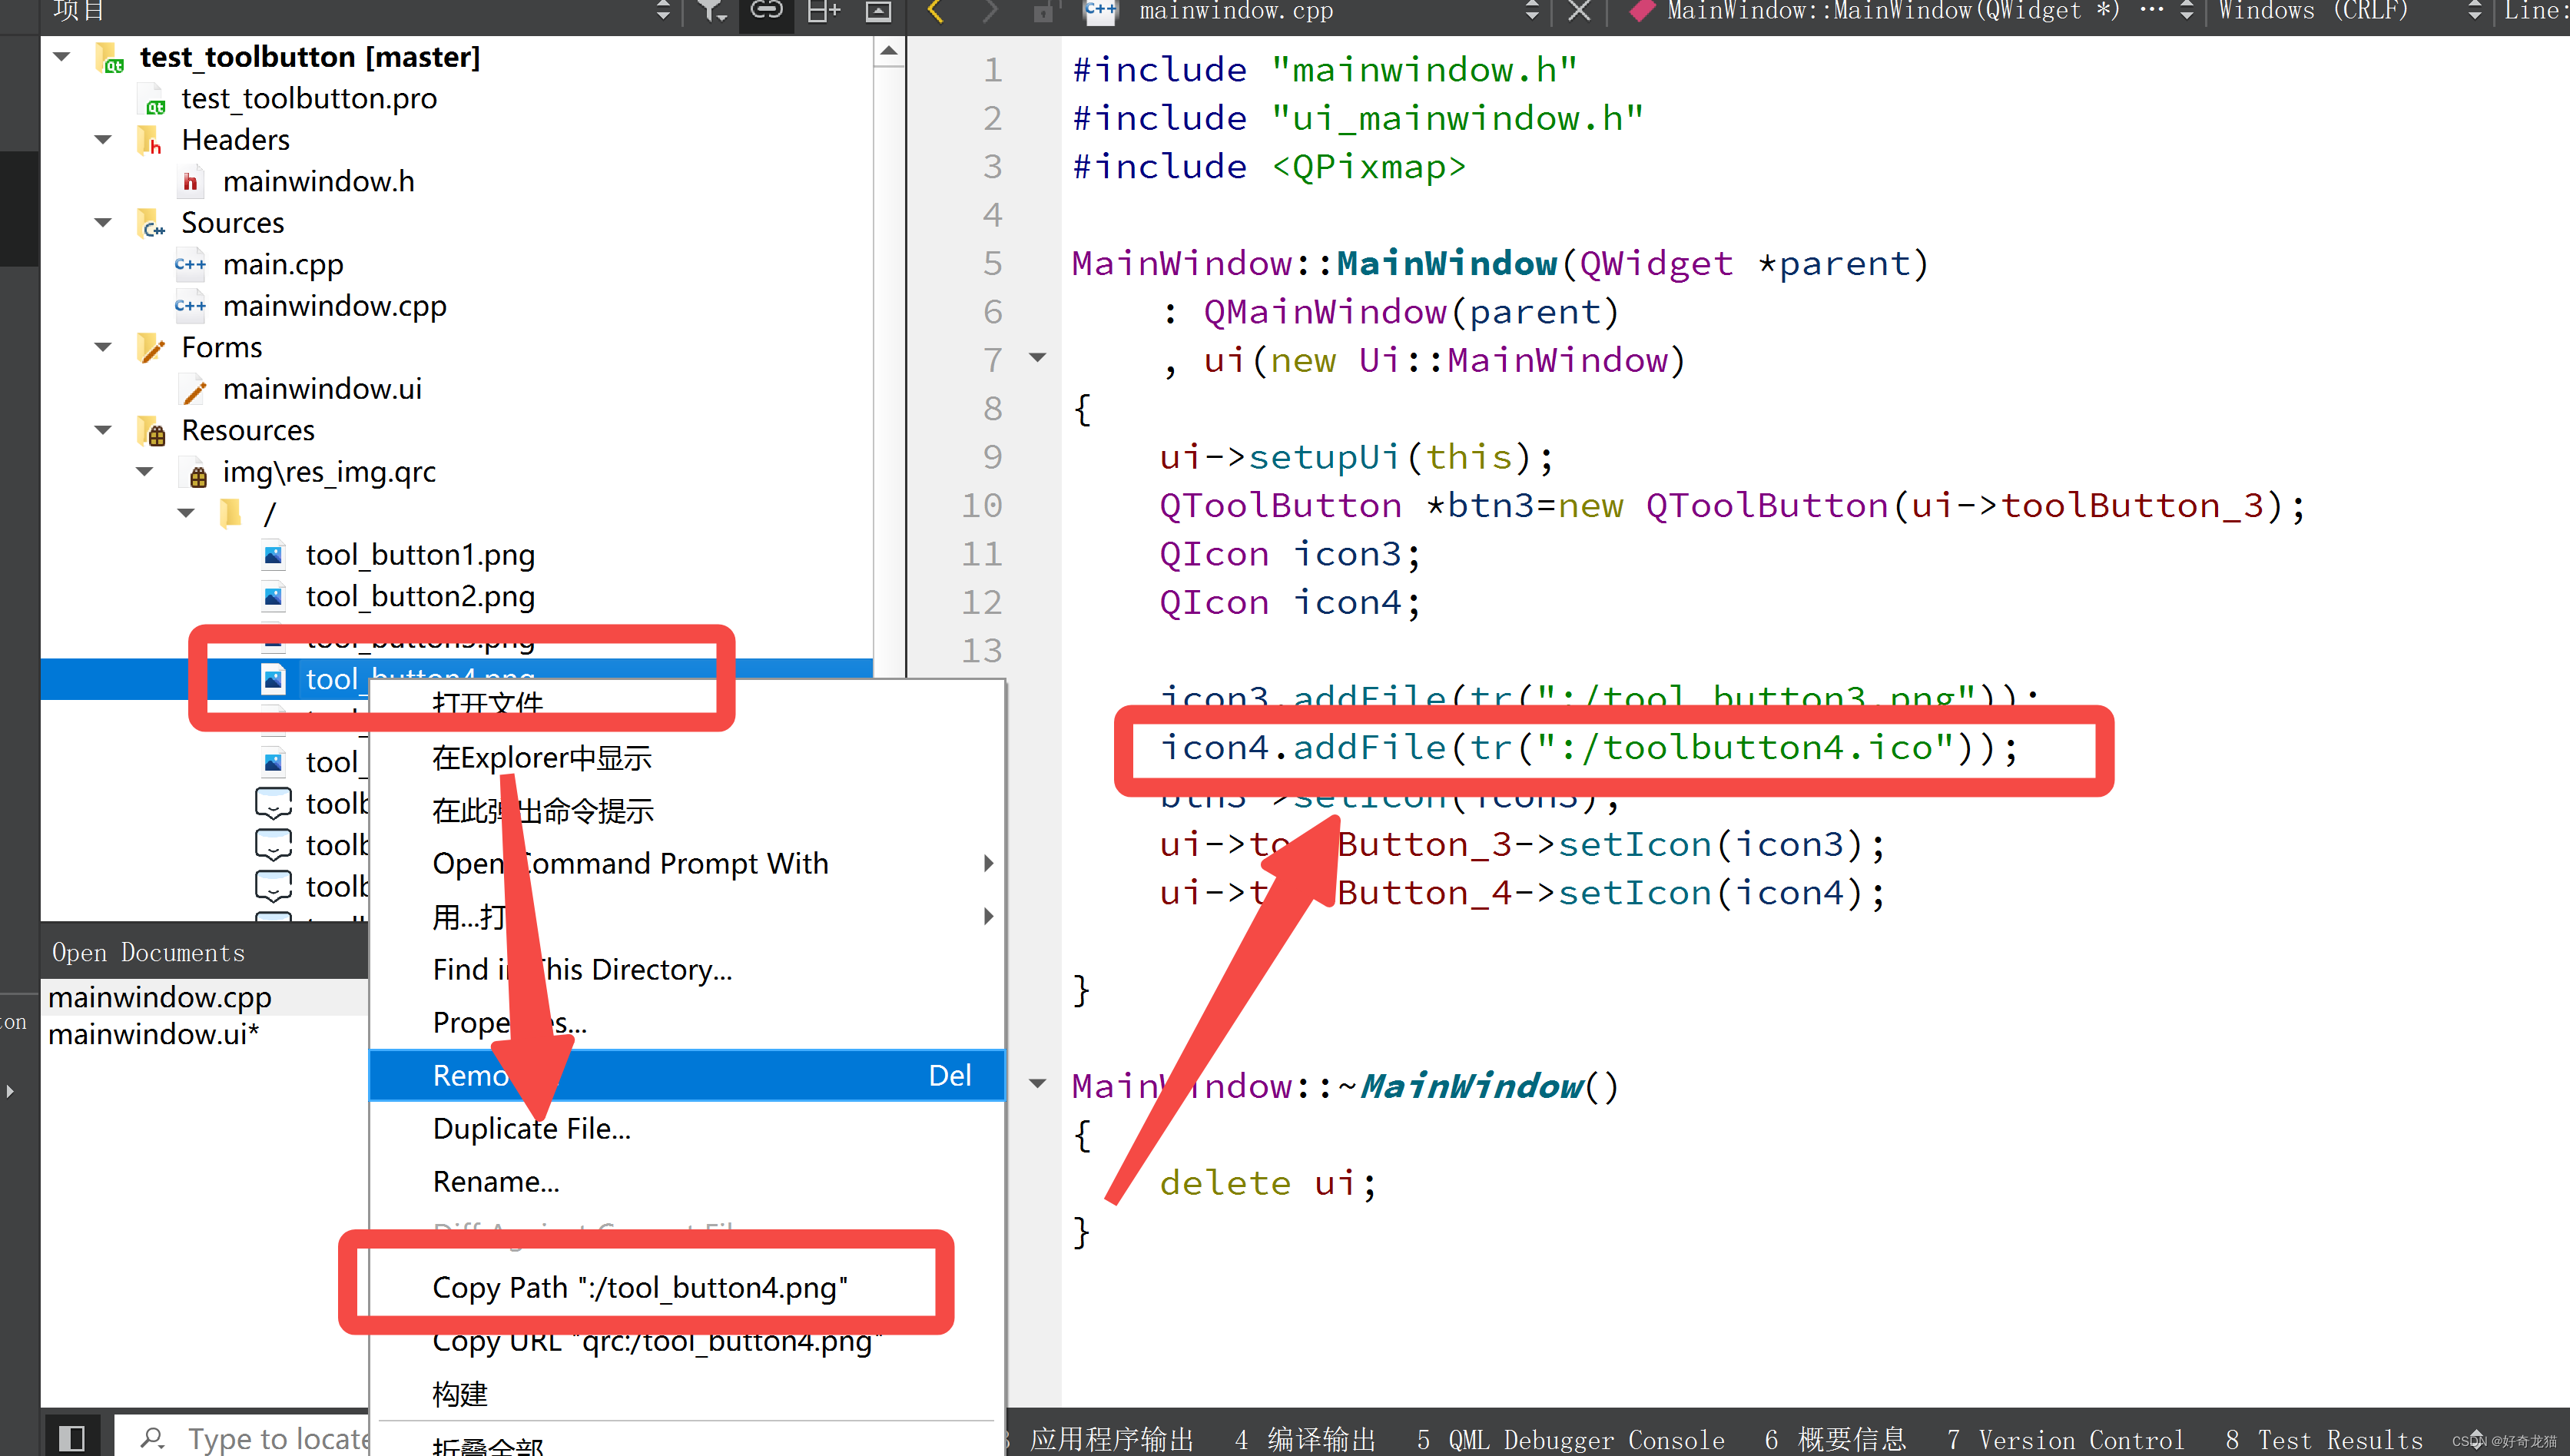Click the project tree scrollbar up arrow

coord(889,52)
